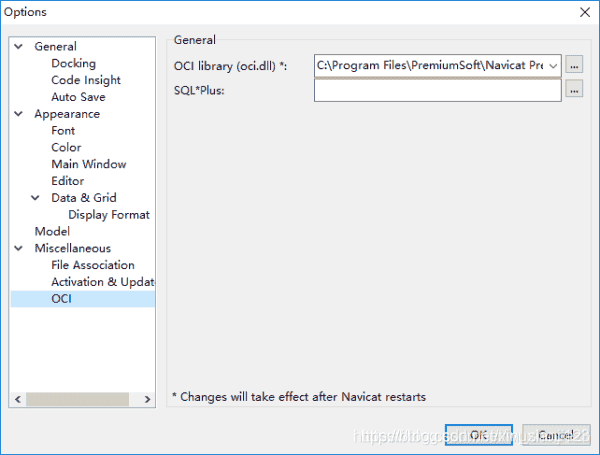The width and height of the screenshot is (600, 455).
Task: Open Font settings
Action: click(x=63, y=131)
